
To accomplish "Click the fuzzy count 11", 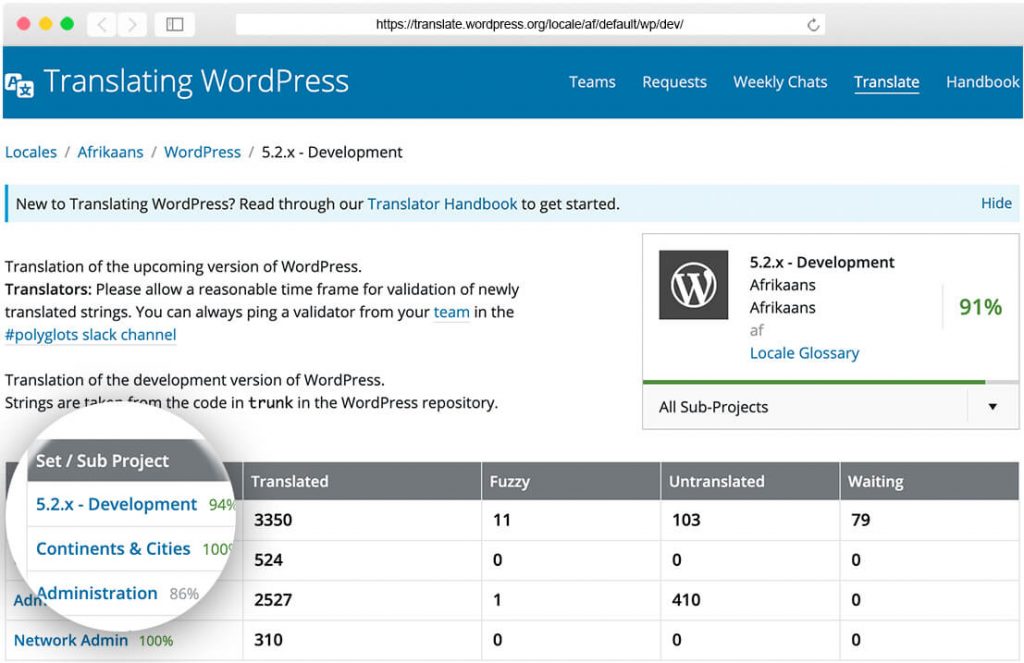I will 502,520.
